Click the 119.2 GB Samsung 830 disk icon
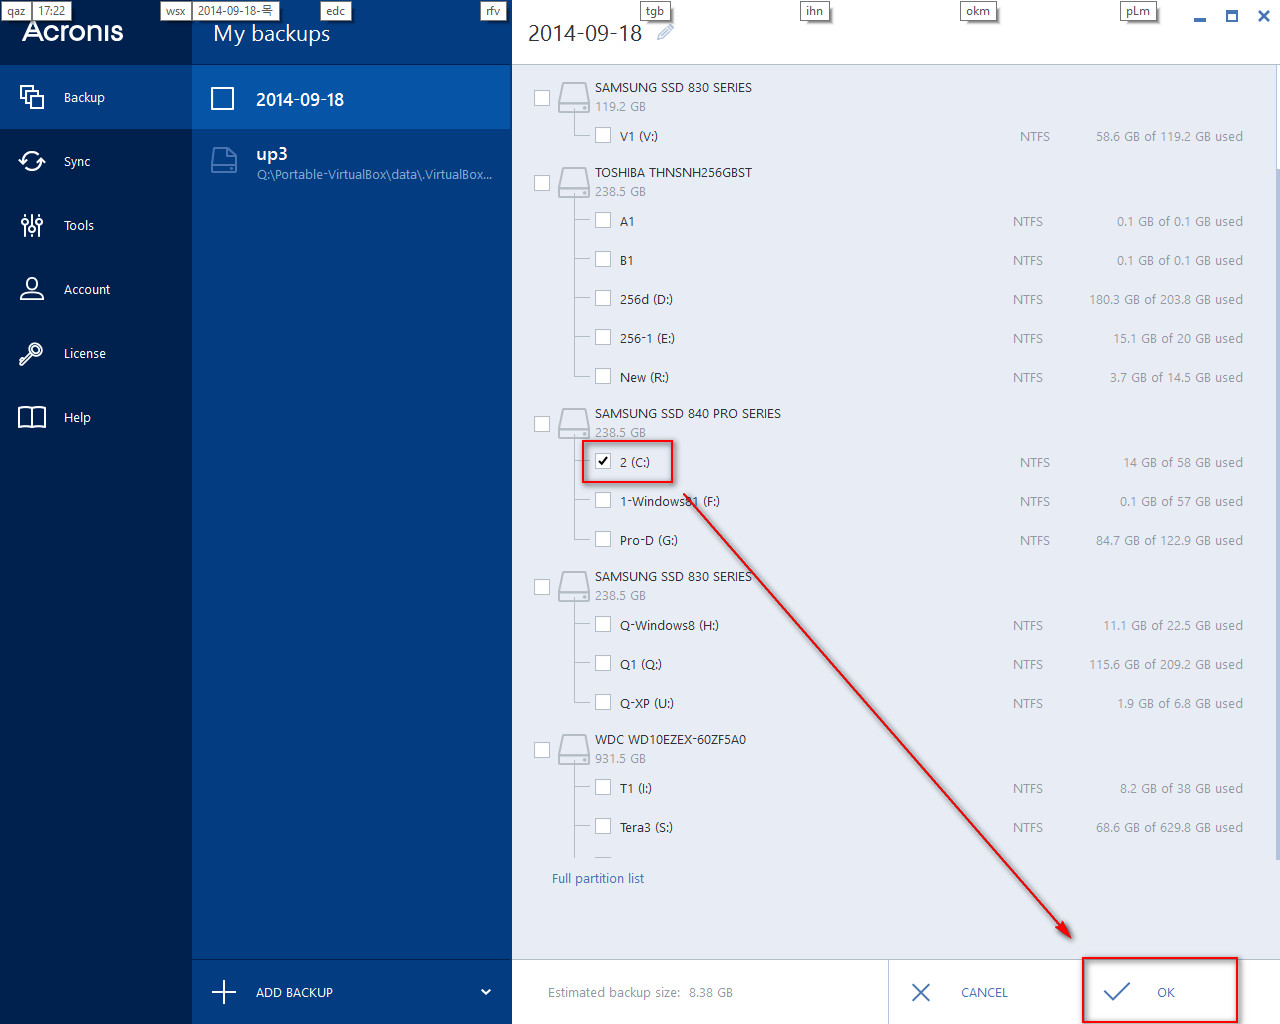This screenshot has height=1024, width=1280. [x=574, y=97]
